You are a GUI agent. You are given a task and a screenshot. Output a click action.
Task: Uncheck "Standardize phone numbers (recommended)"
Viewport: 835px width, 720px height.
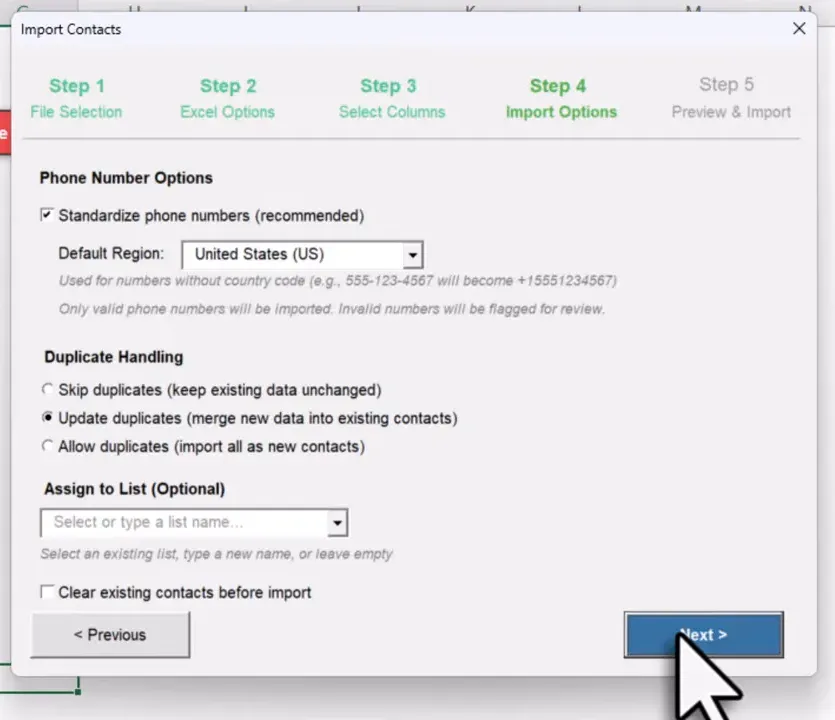tap(46, 214)
